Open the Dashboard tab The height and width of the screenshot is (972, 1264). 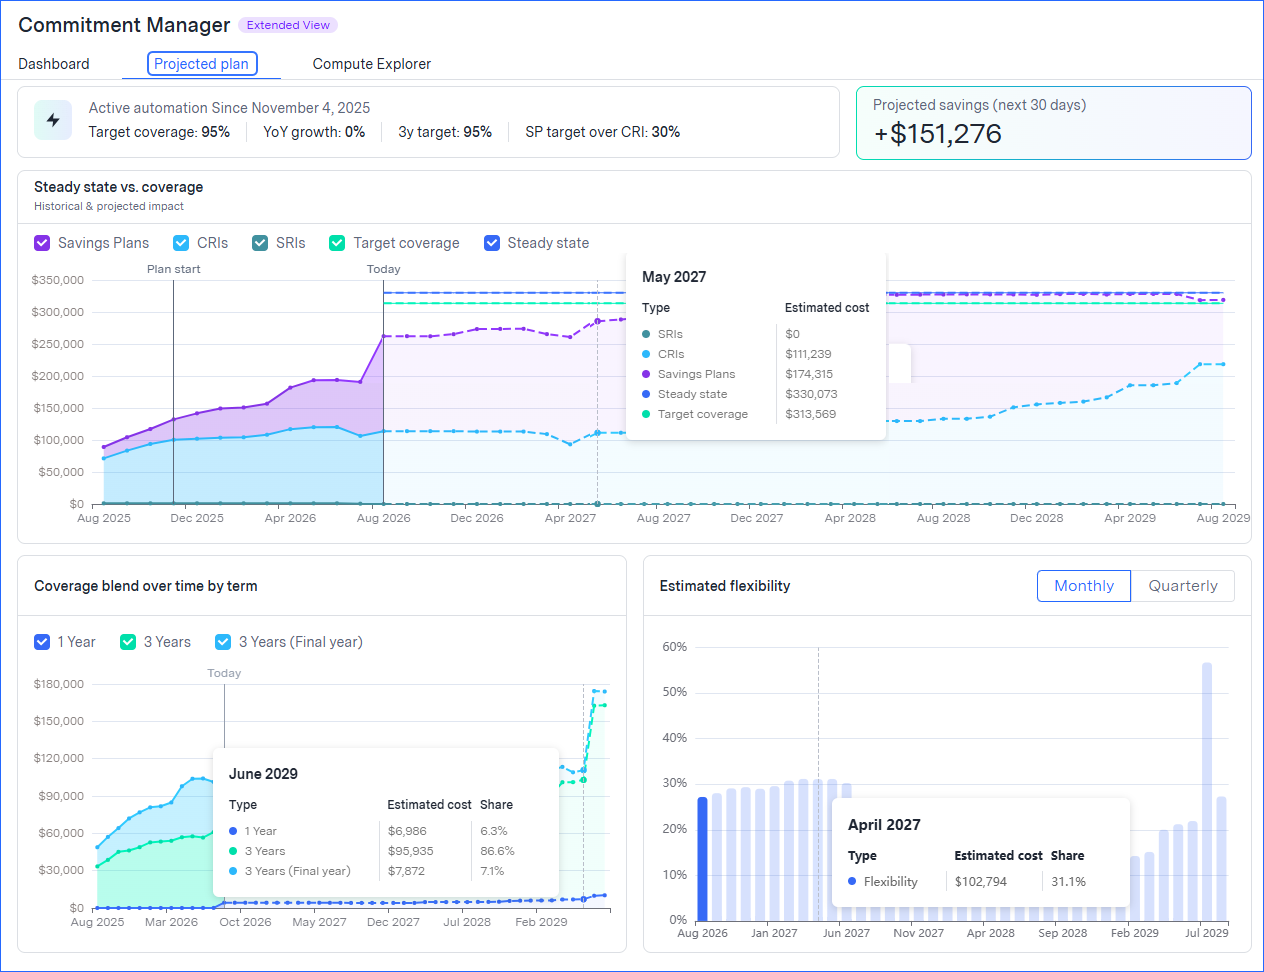tap(54, 64)
